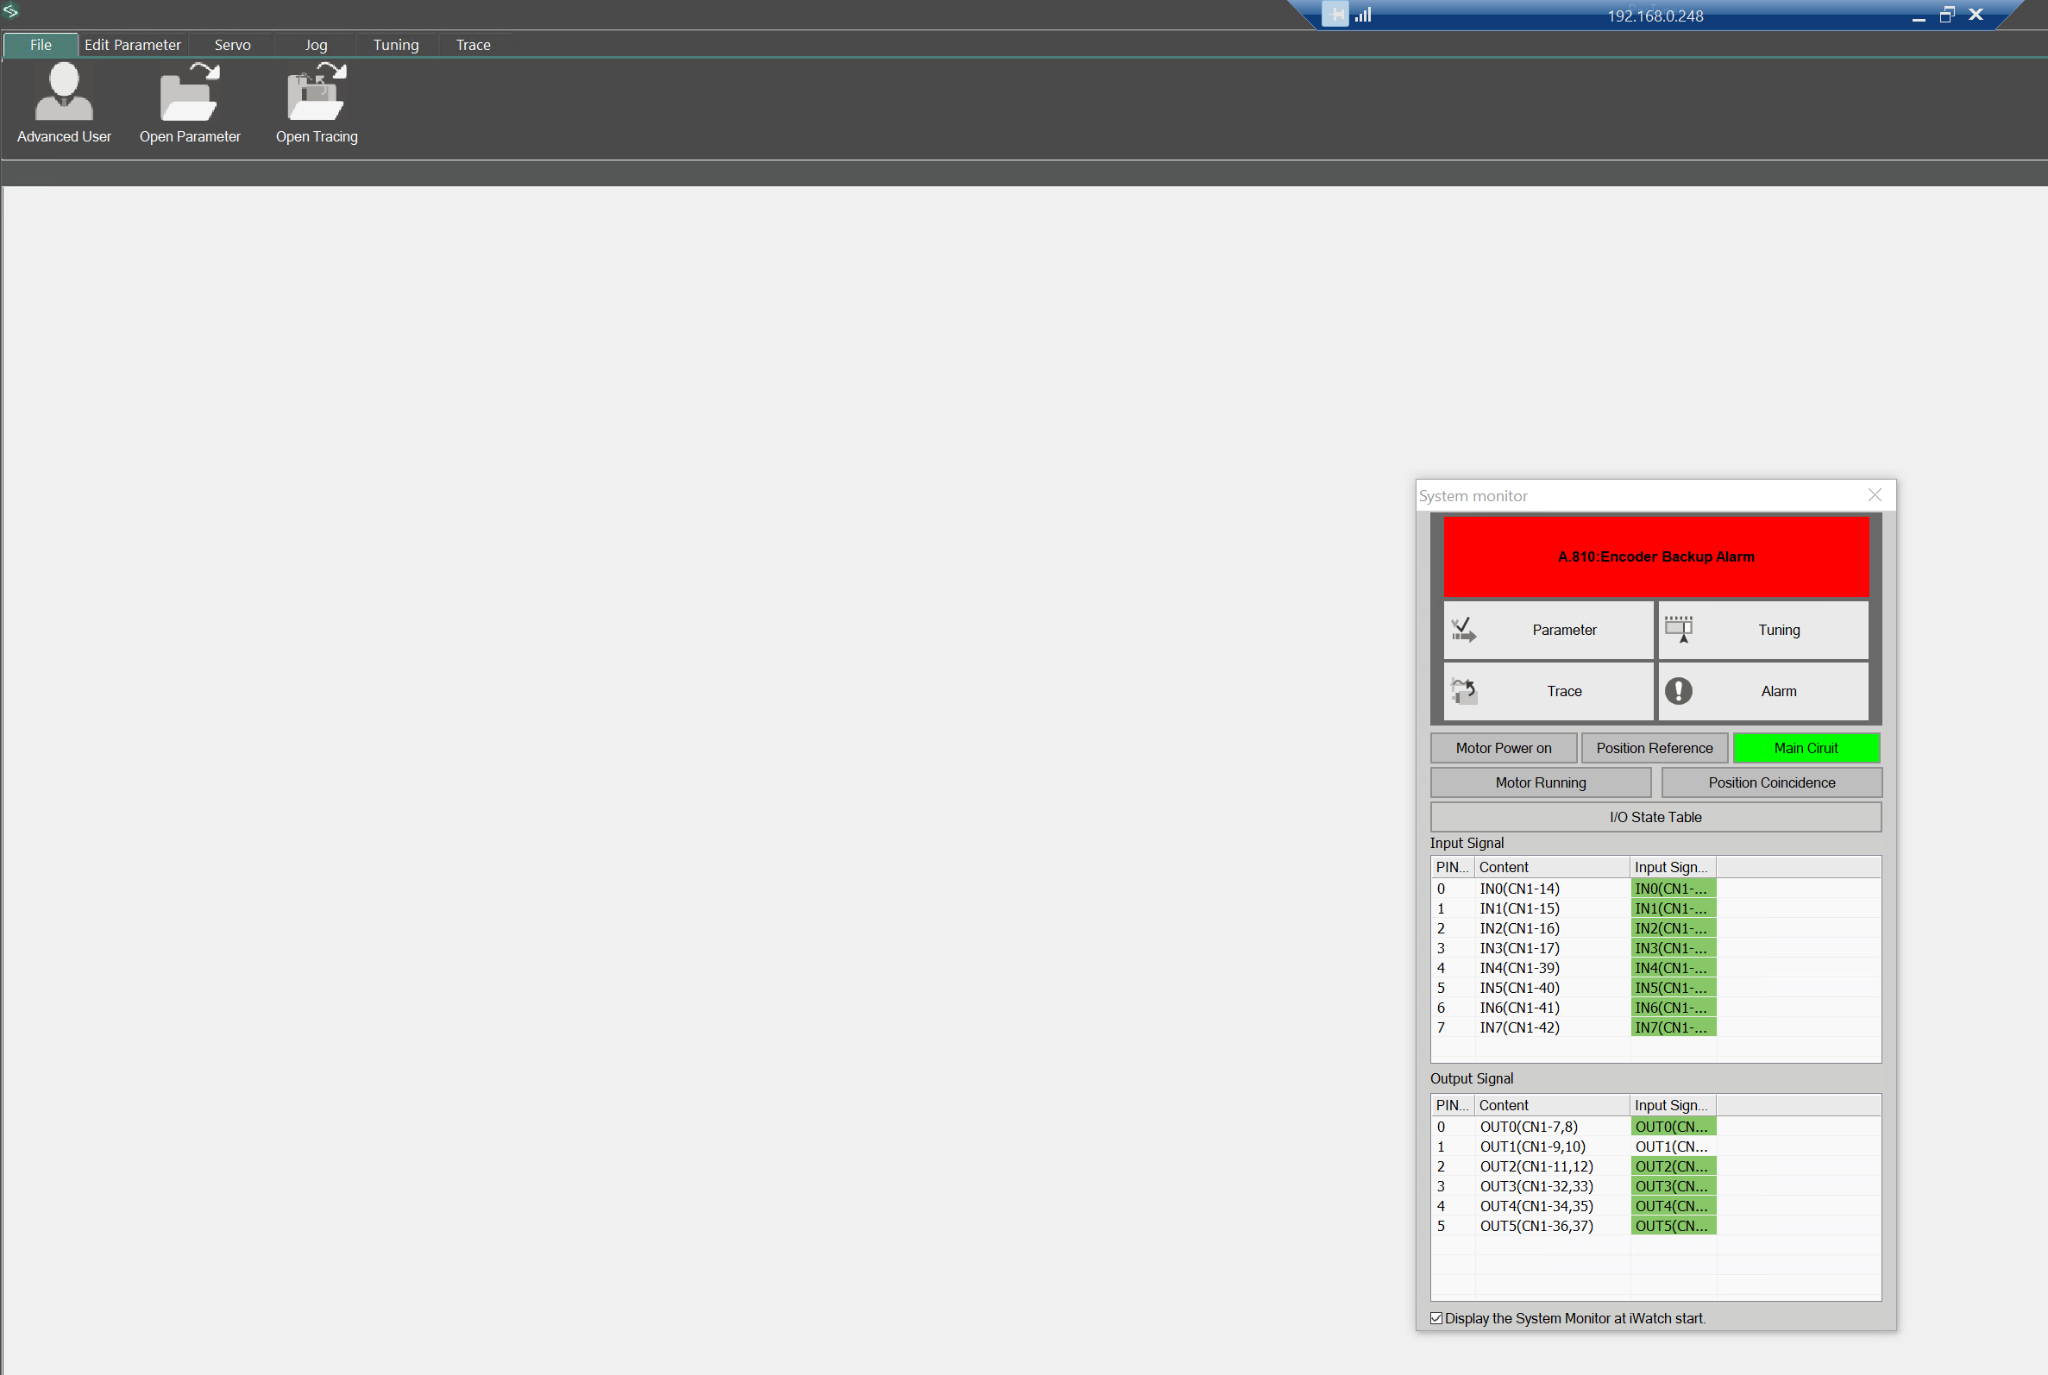
Task: Click the I/O State Table button
Action: [x=1655, y=817]
